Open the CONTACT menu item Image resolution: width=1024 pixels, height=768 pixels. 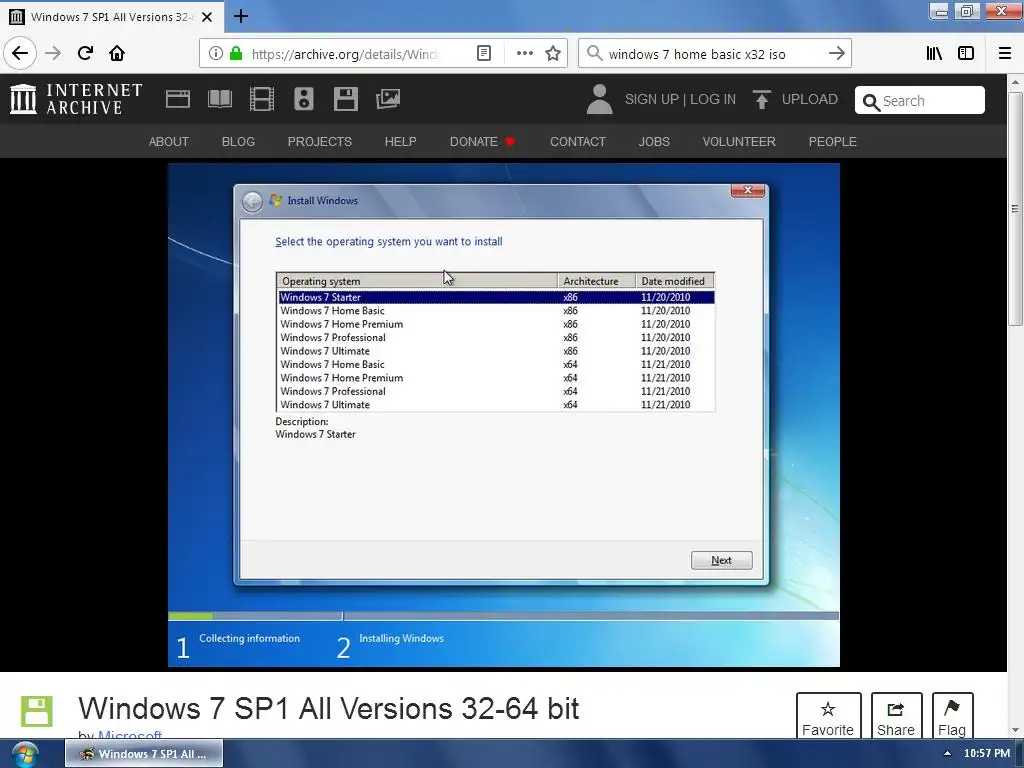[x=578, y=142]
